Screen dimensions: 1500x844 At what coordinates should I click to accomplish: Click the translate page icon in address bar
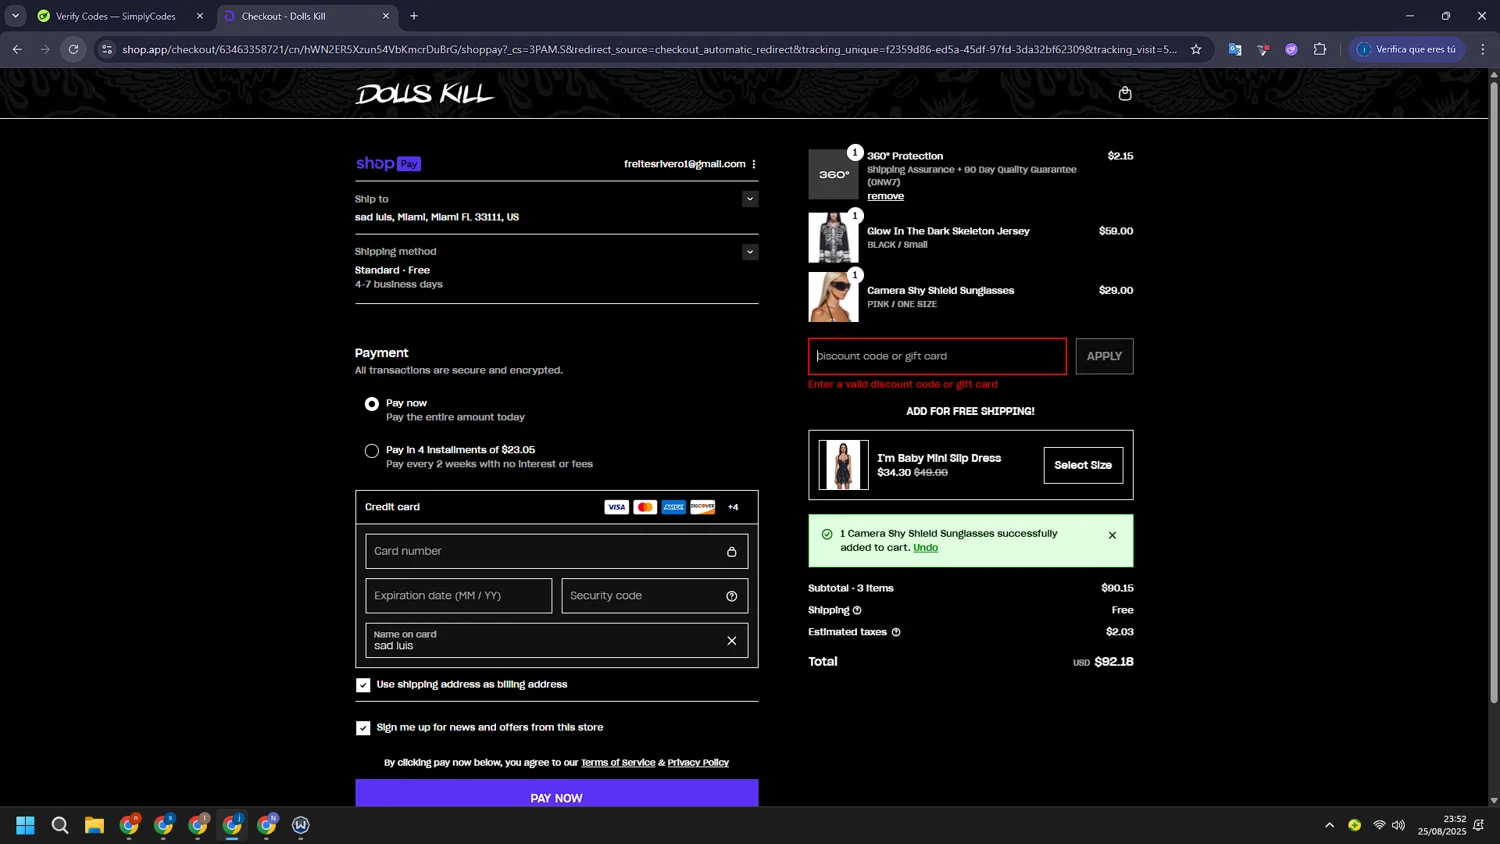[1235, 49]
